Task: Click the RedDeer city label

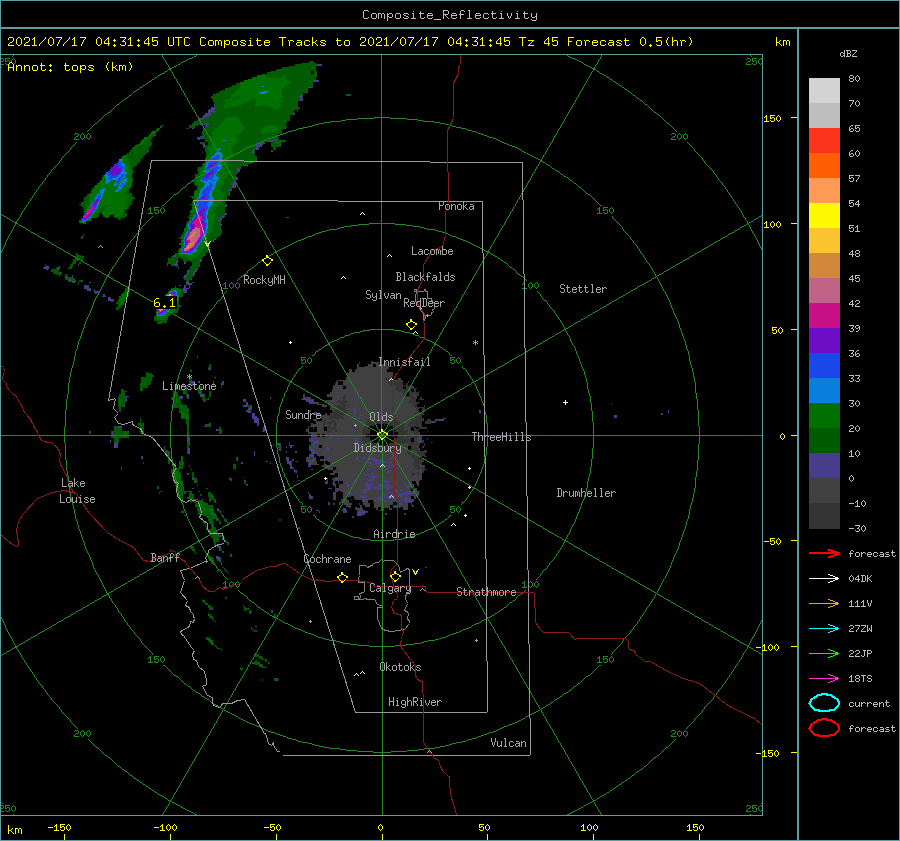Action: click(424, 303)
